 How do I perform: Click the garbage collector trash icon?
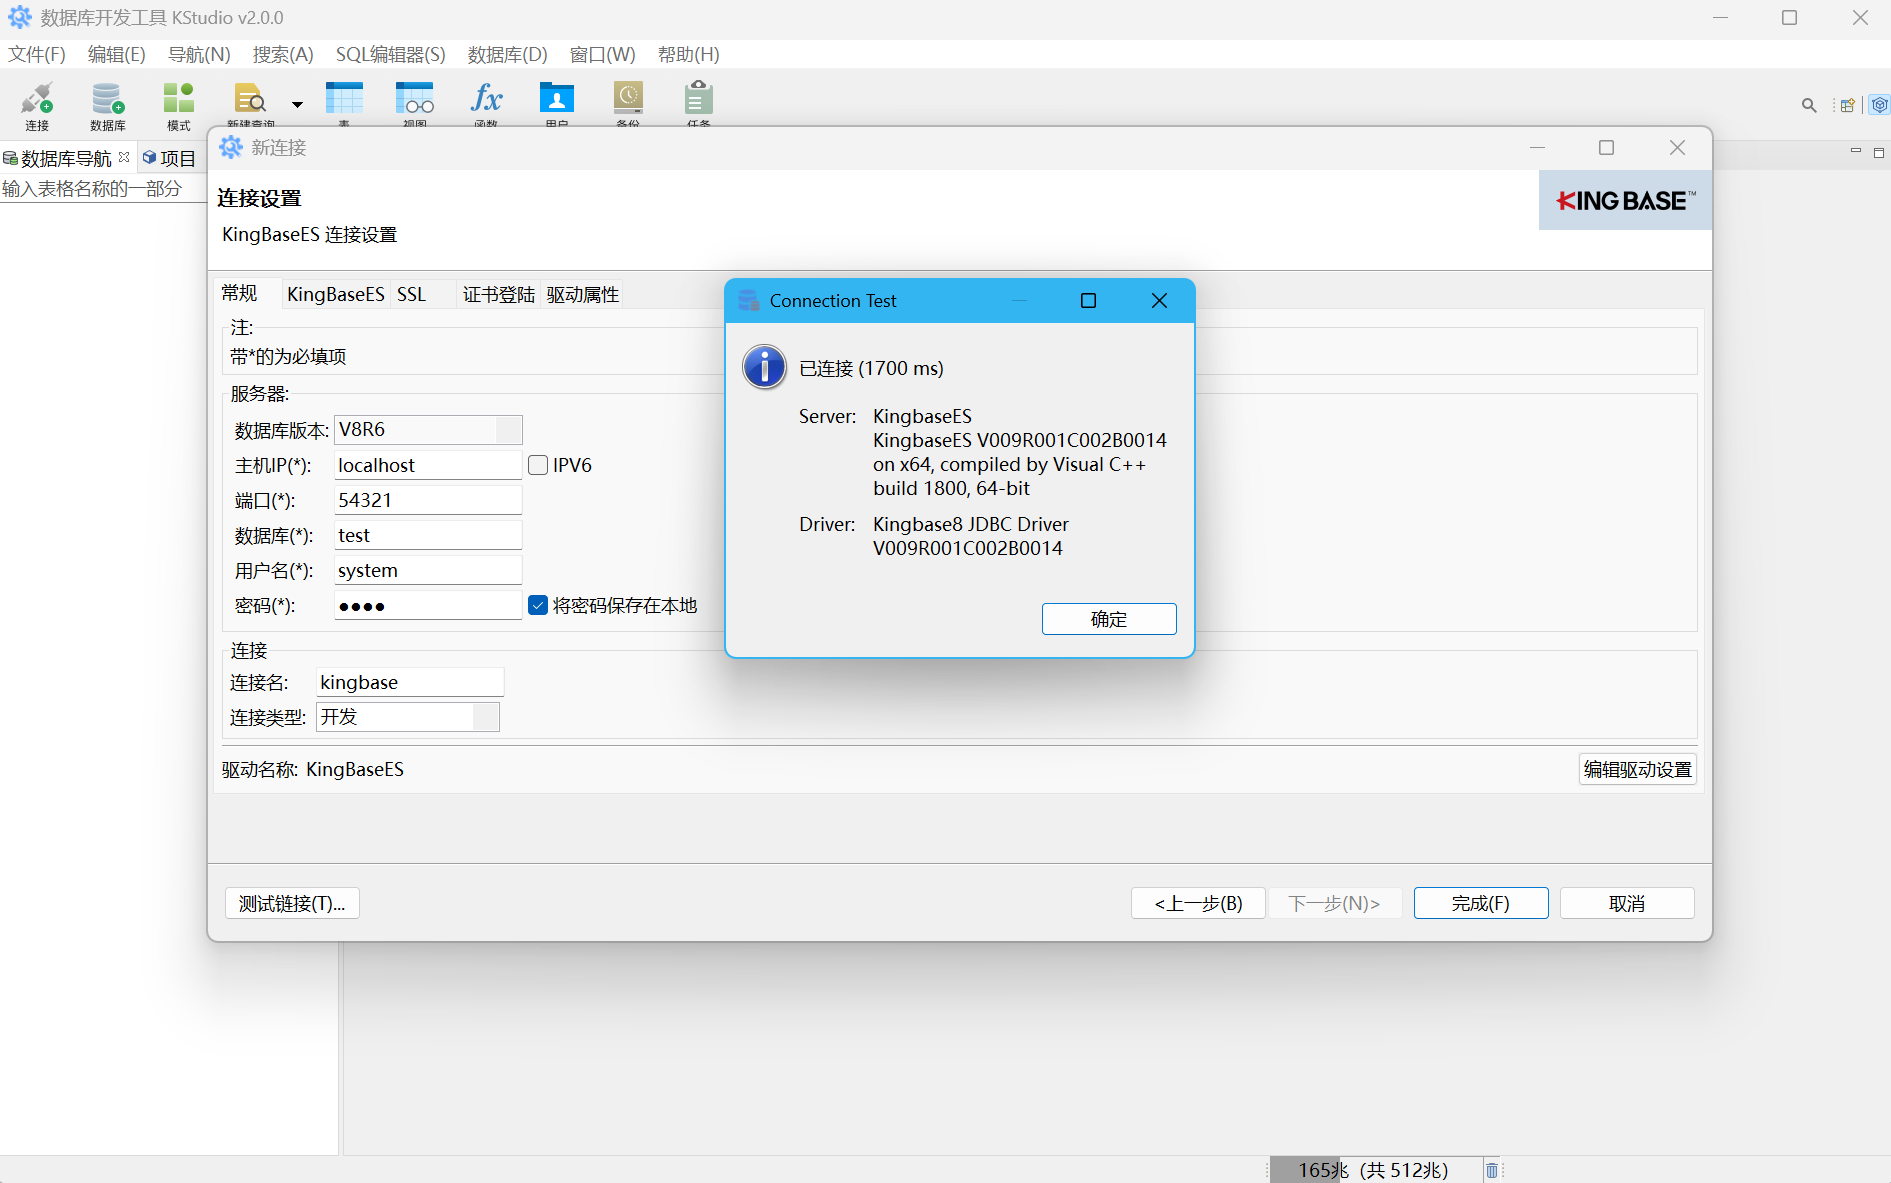1492,1170
